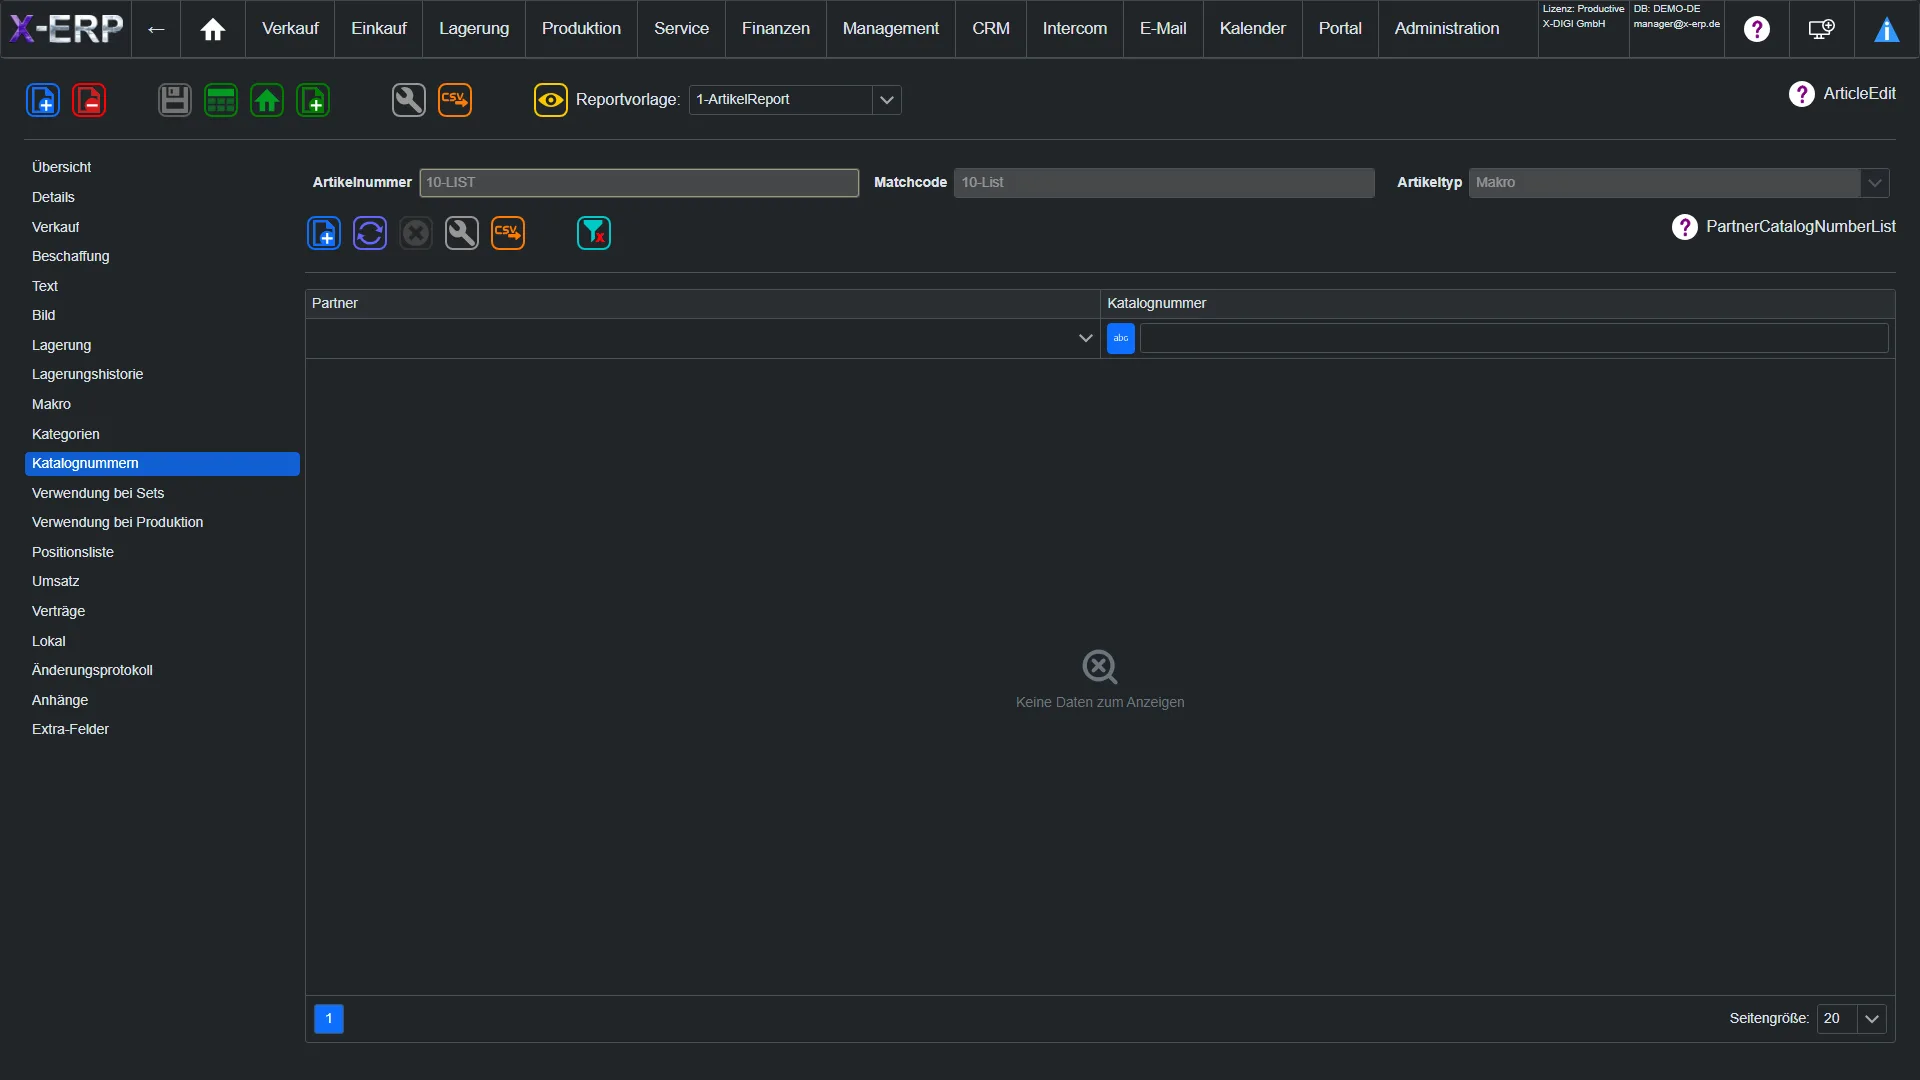
Task: Open the Beschaffung section in sidebar
Action: 162,256
